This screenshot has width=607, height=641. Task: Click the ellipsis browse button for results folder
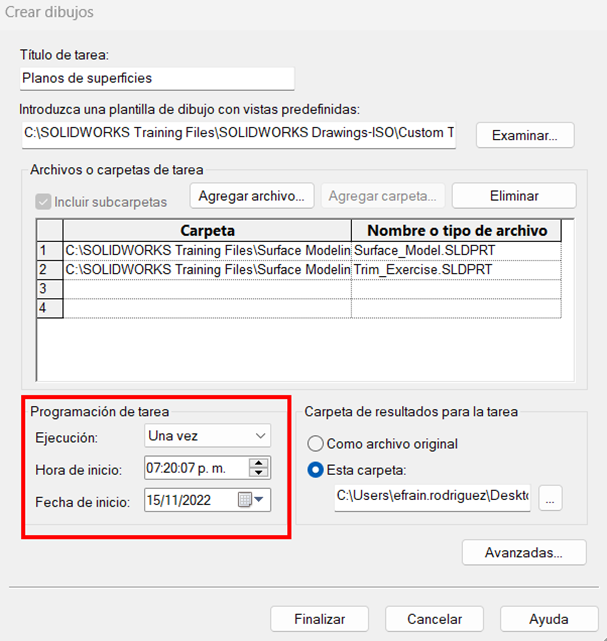(x=550, y=498)
